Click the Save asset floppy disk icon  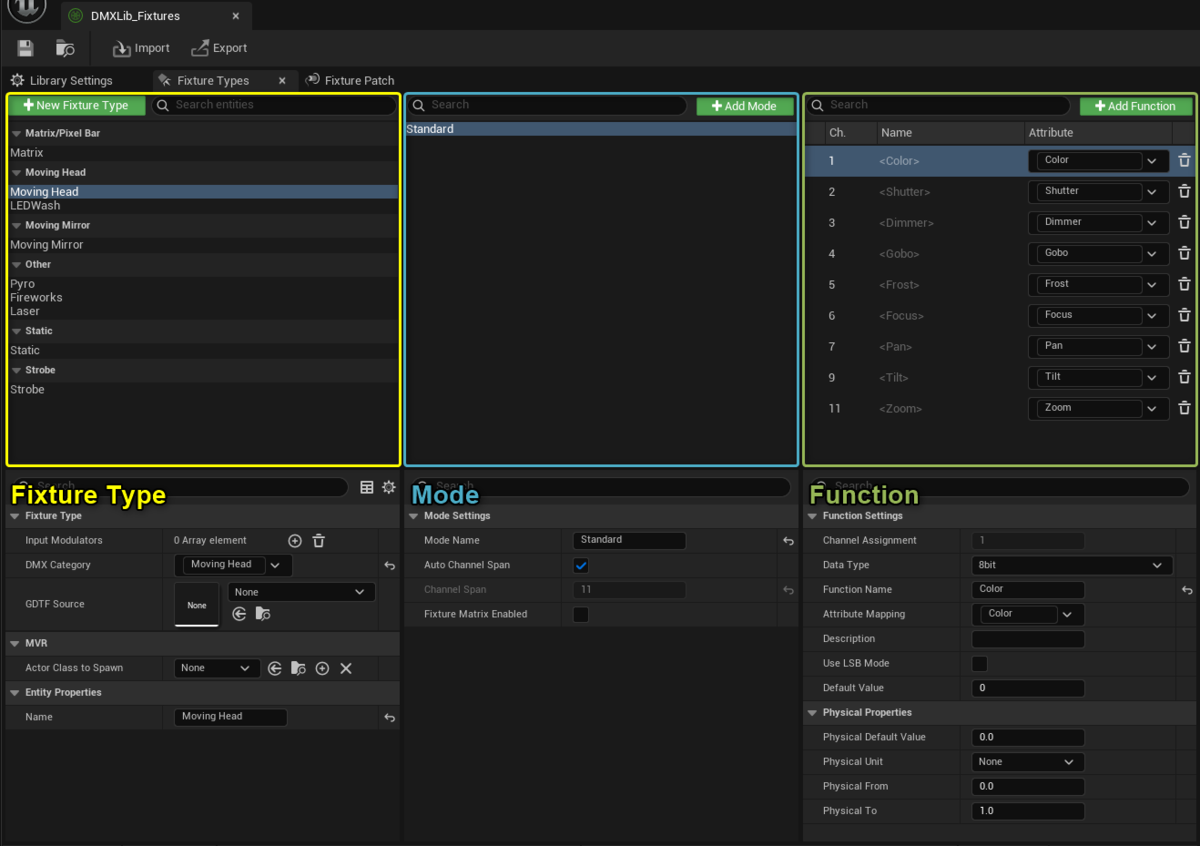[26, 48]
